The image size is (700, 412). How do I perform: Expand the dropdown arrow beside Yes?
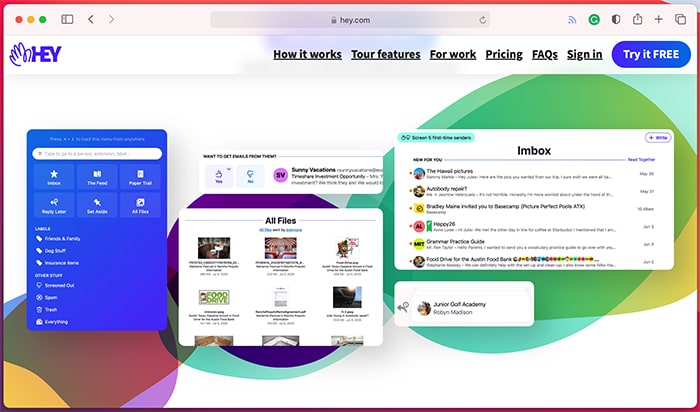coord(229,169)
